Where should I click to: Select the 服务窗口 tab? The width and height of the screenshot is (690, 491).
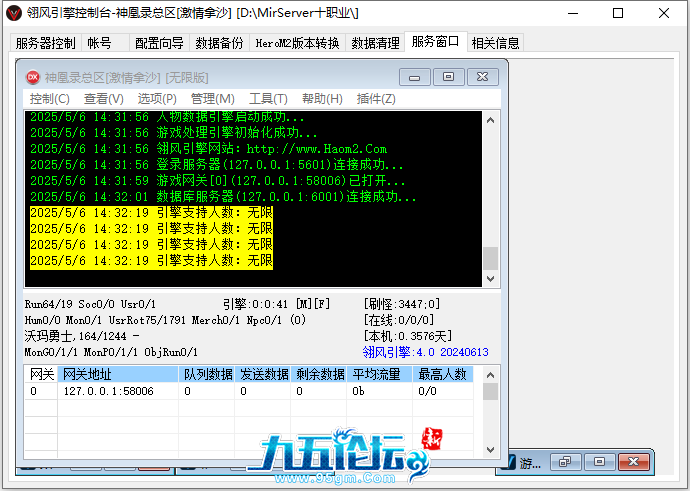coord(435,41)
